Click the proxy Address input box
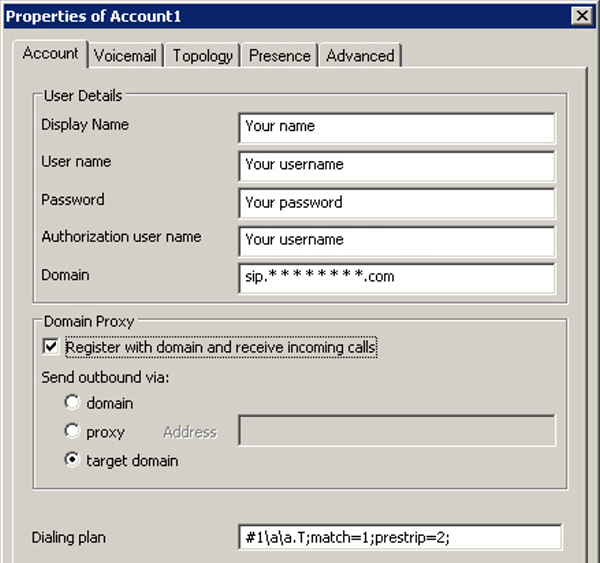 point(396,431)
